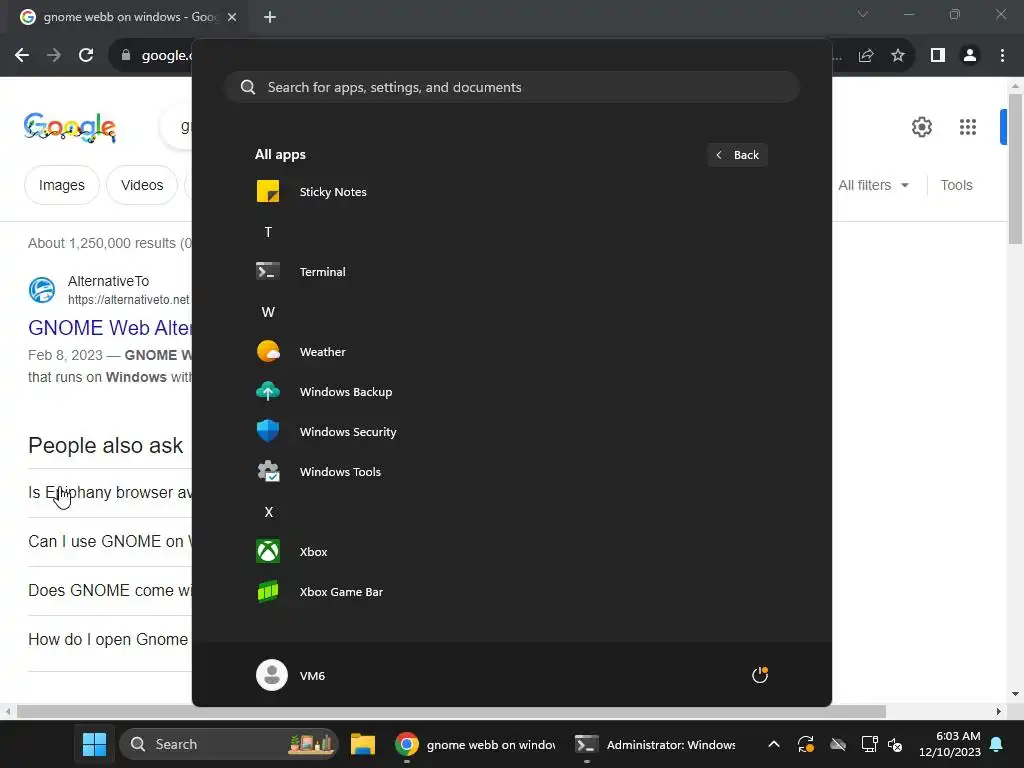Expand the How do I open Gnome question

point(110,639)
